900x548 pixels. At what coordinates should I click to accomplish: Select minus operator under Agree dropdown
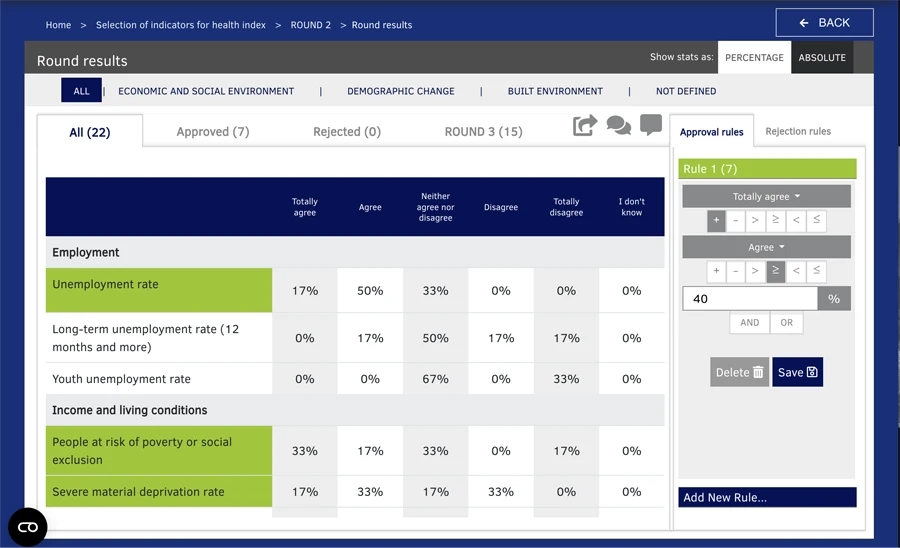735,271
